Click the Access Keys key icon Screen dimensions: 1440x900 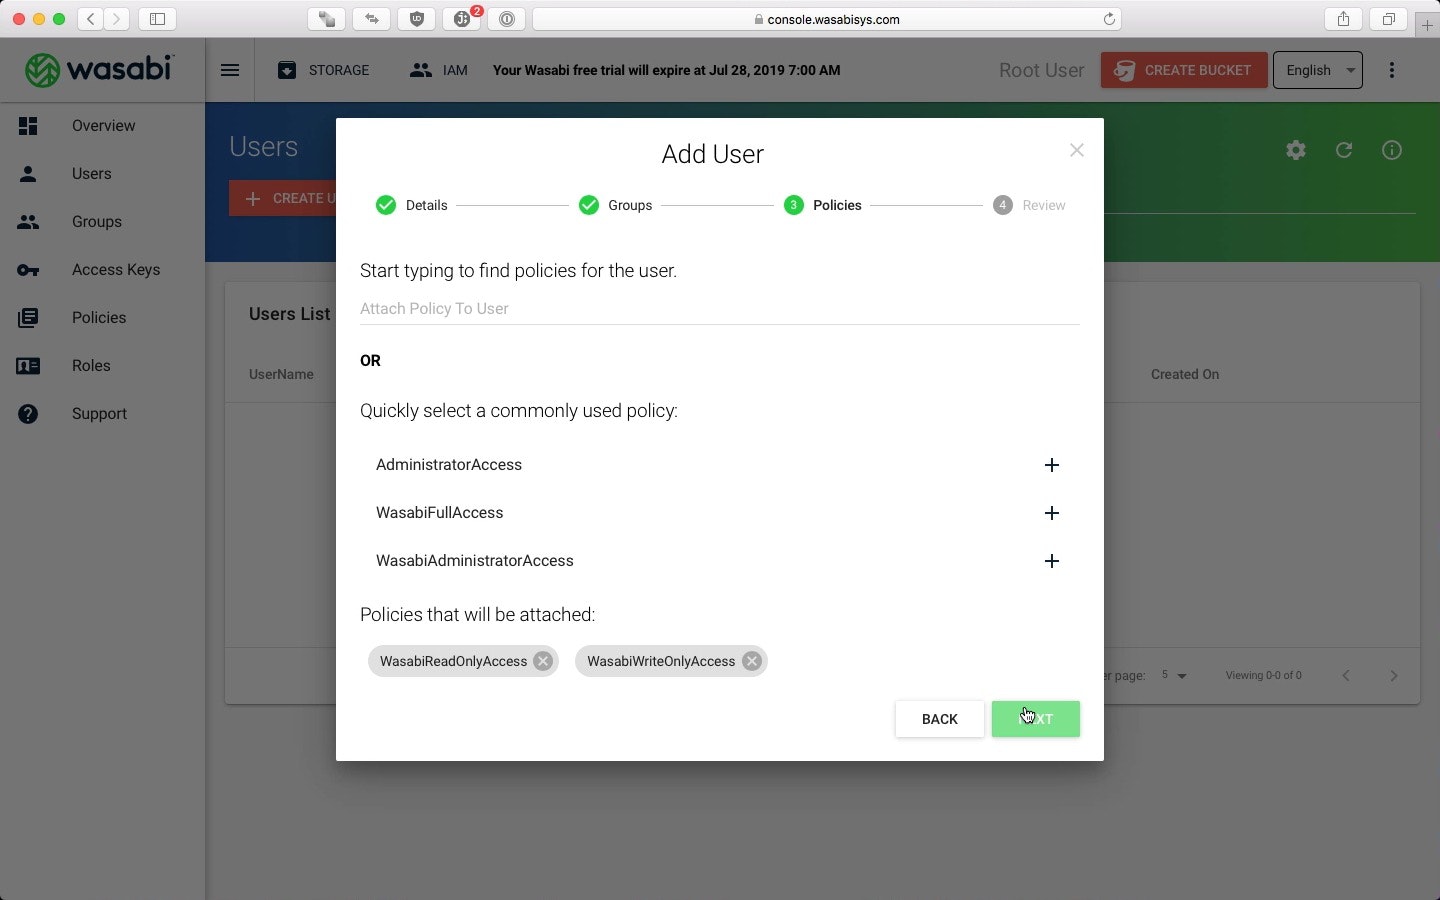(x=28, y=270)
